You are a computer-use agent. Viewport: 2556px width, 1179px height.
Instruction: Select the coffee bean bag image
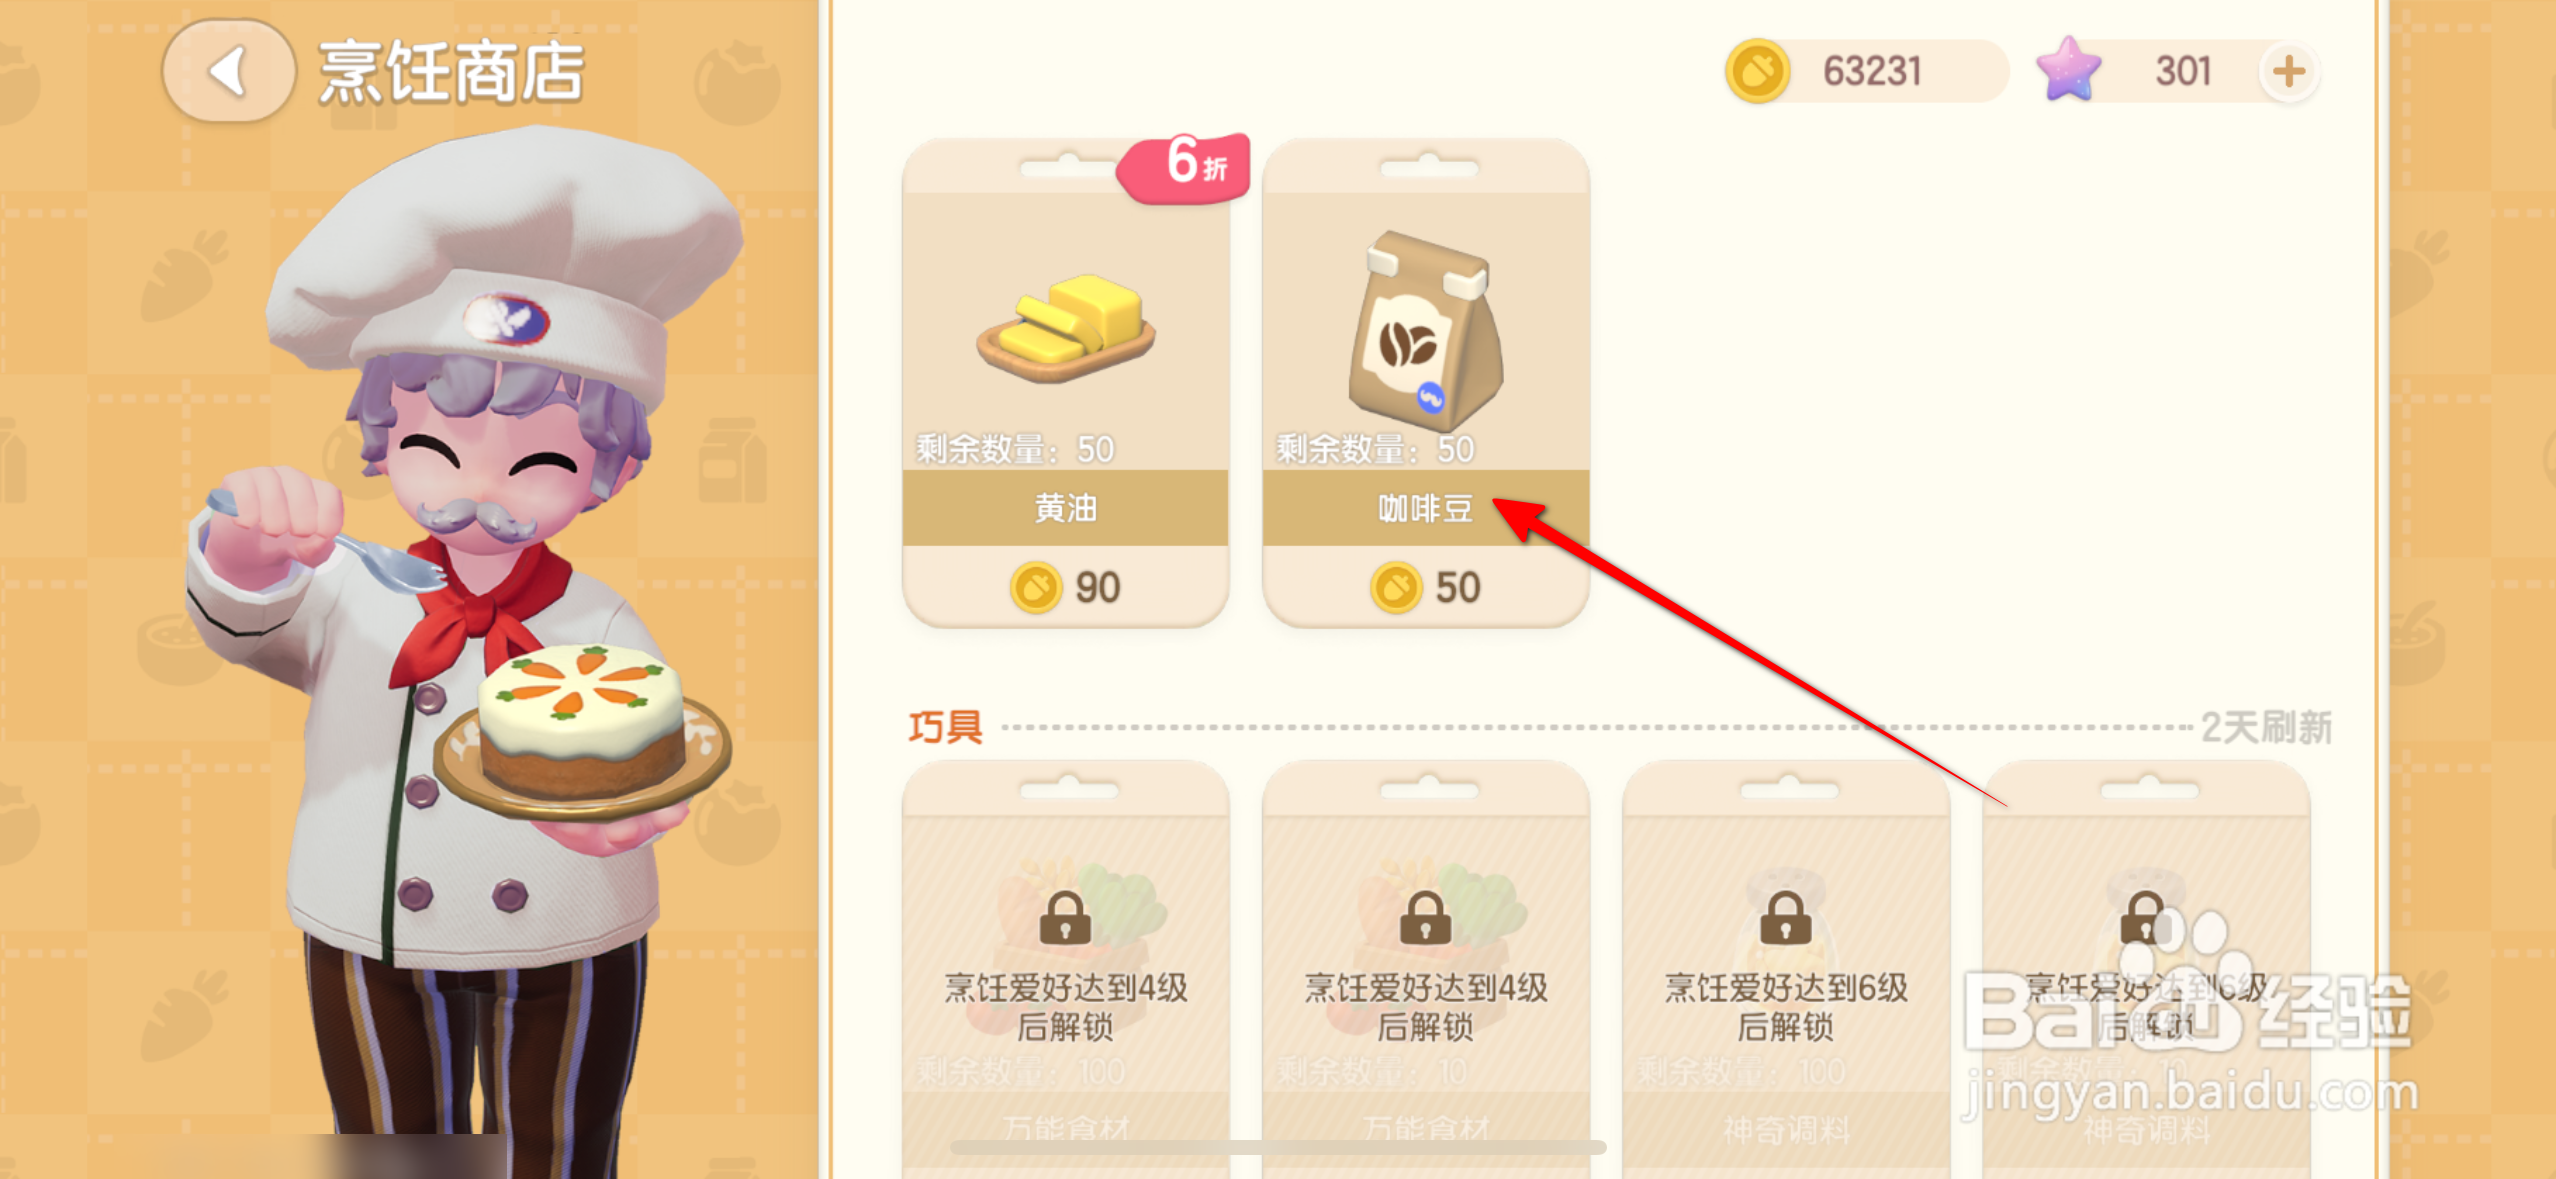pos(1426,332)
